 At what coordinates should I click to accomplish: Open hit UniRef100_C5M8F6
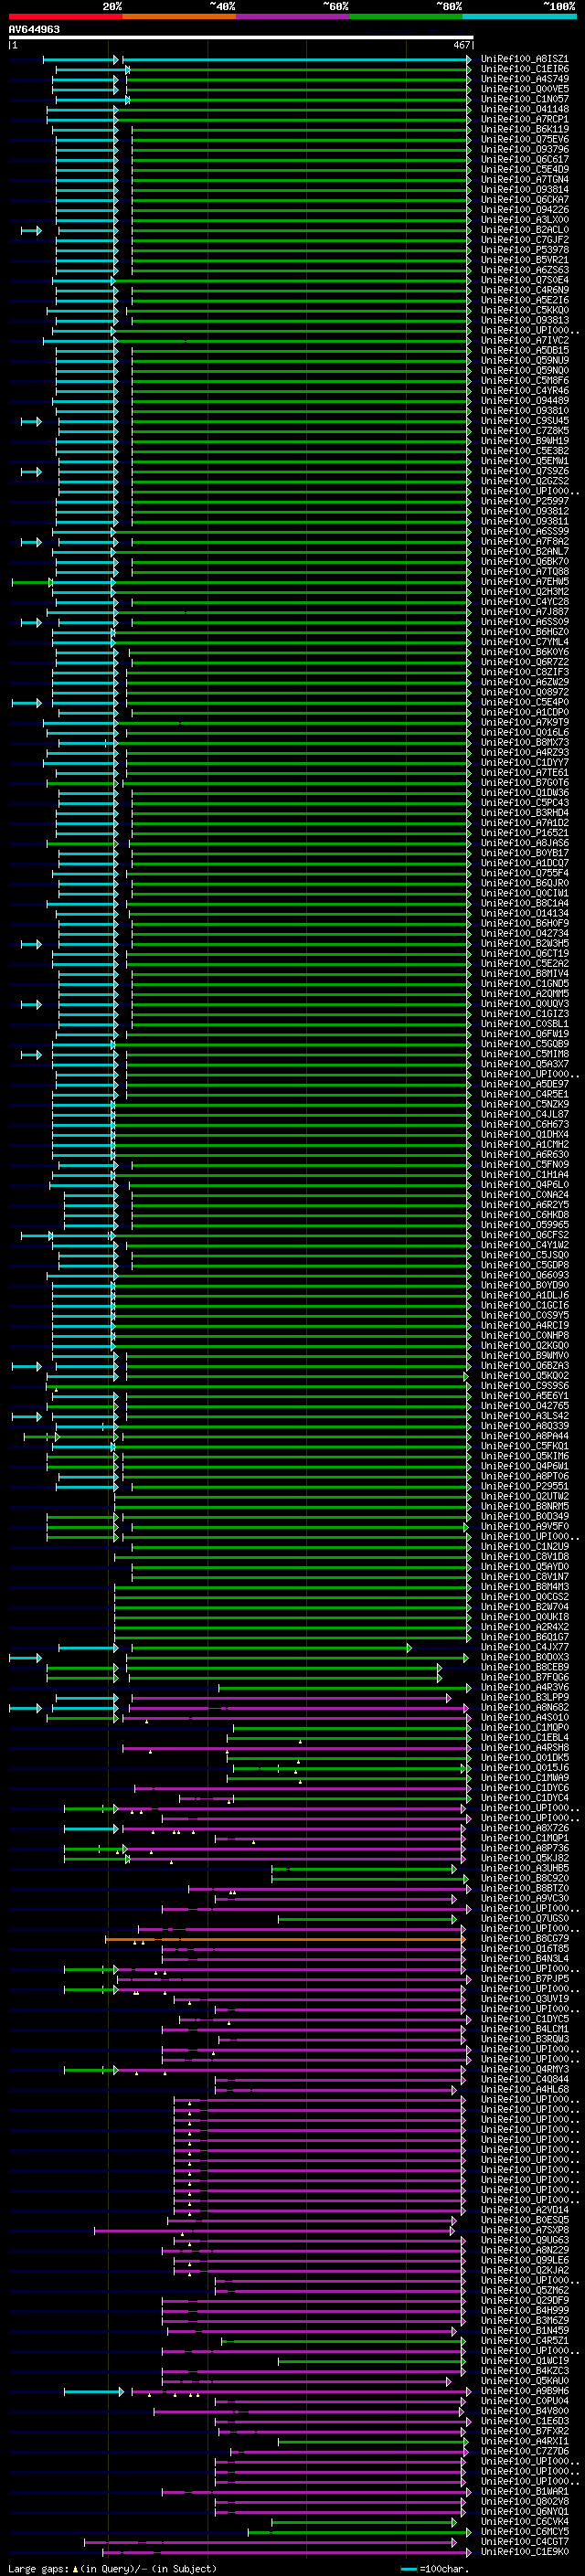[x=525, y=381]
